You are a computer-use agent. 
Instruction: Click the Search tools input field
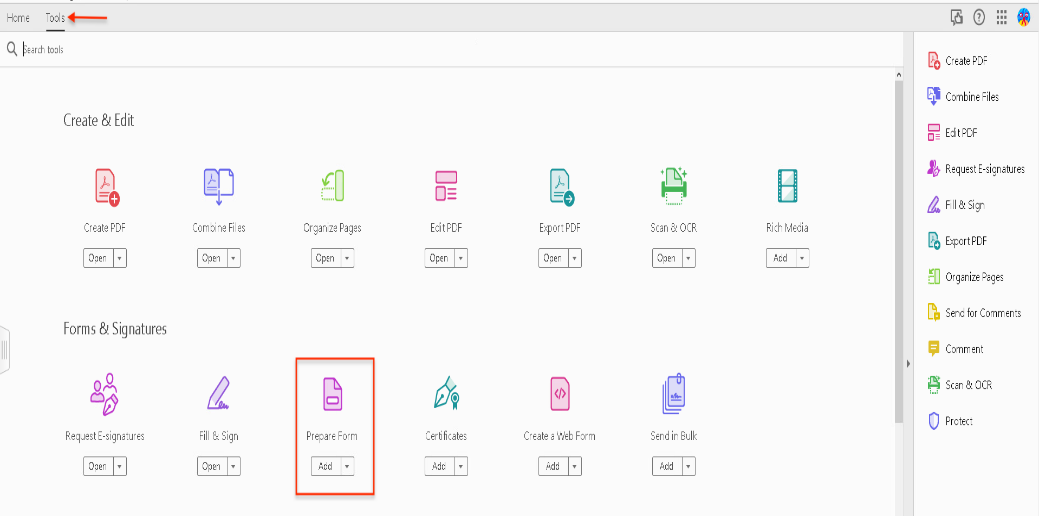click(200, 49)
